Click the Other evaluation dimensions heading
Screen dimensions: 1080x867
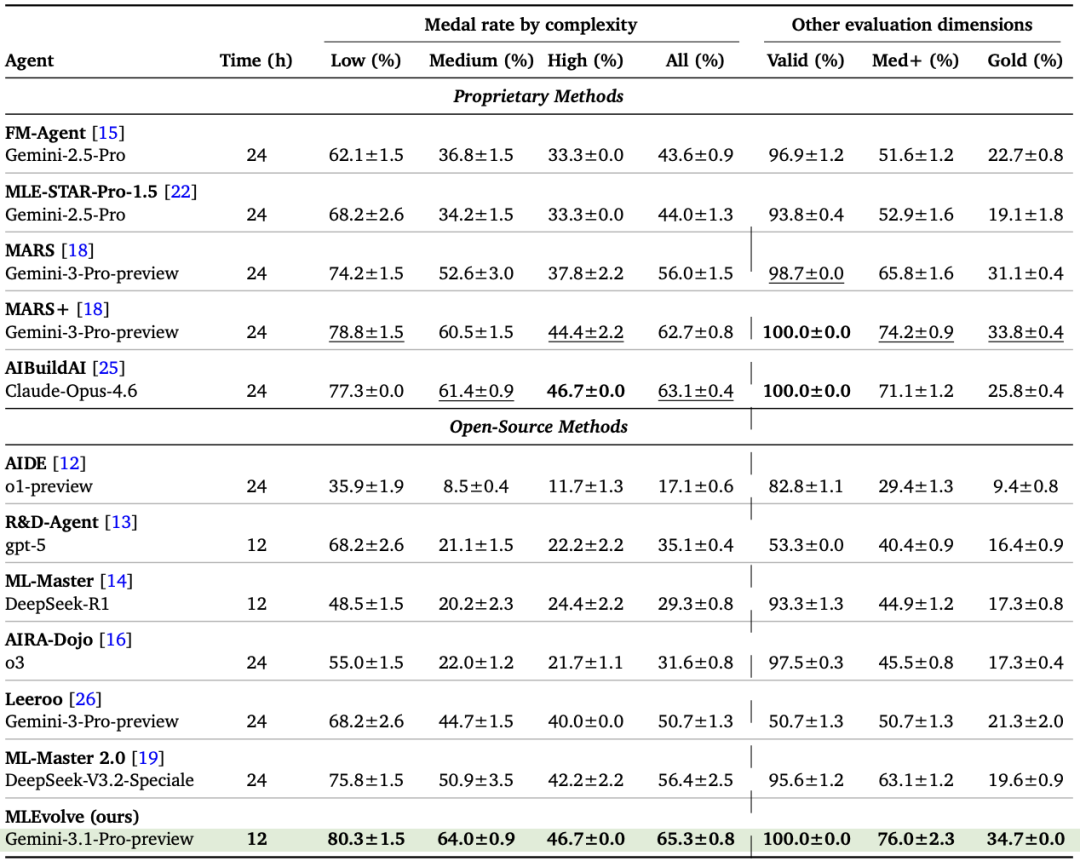click(x=912, y=25)
